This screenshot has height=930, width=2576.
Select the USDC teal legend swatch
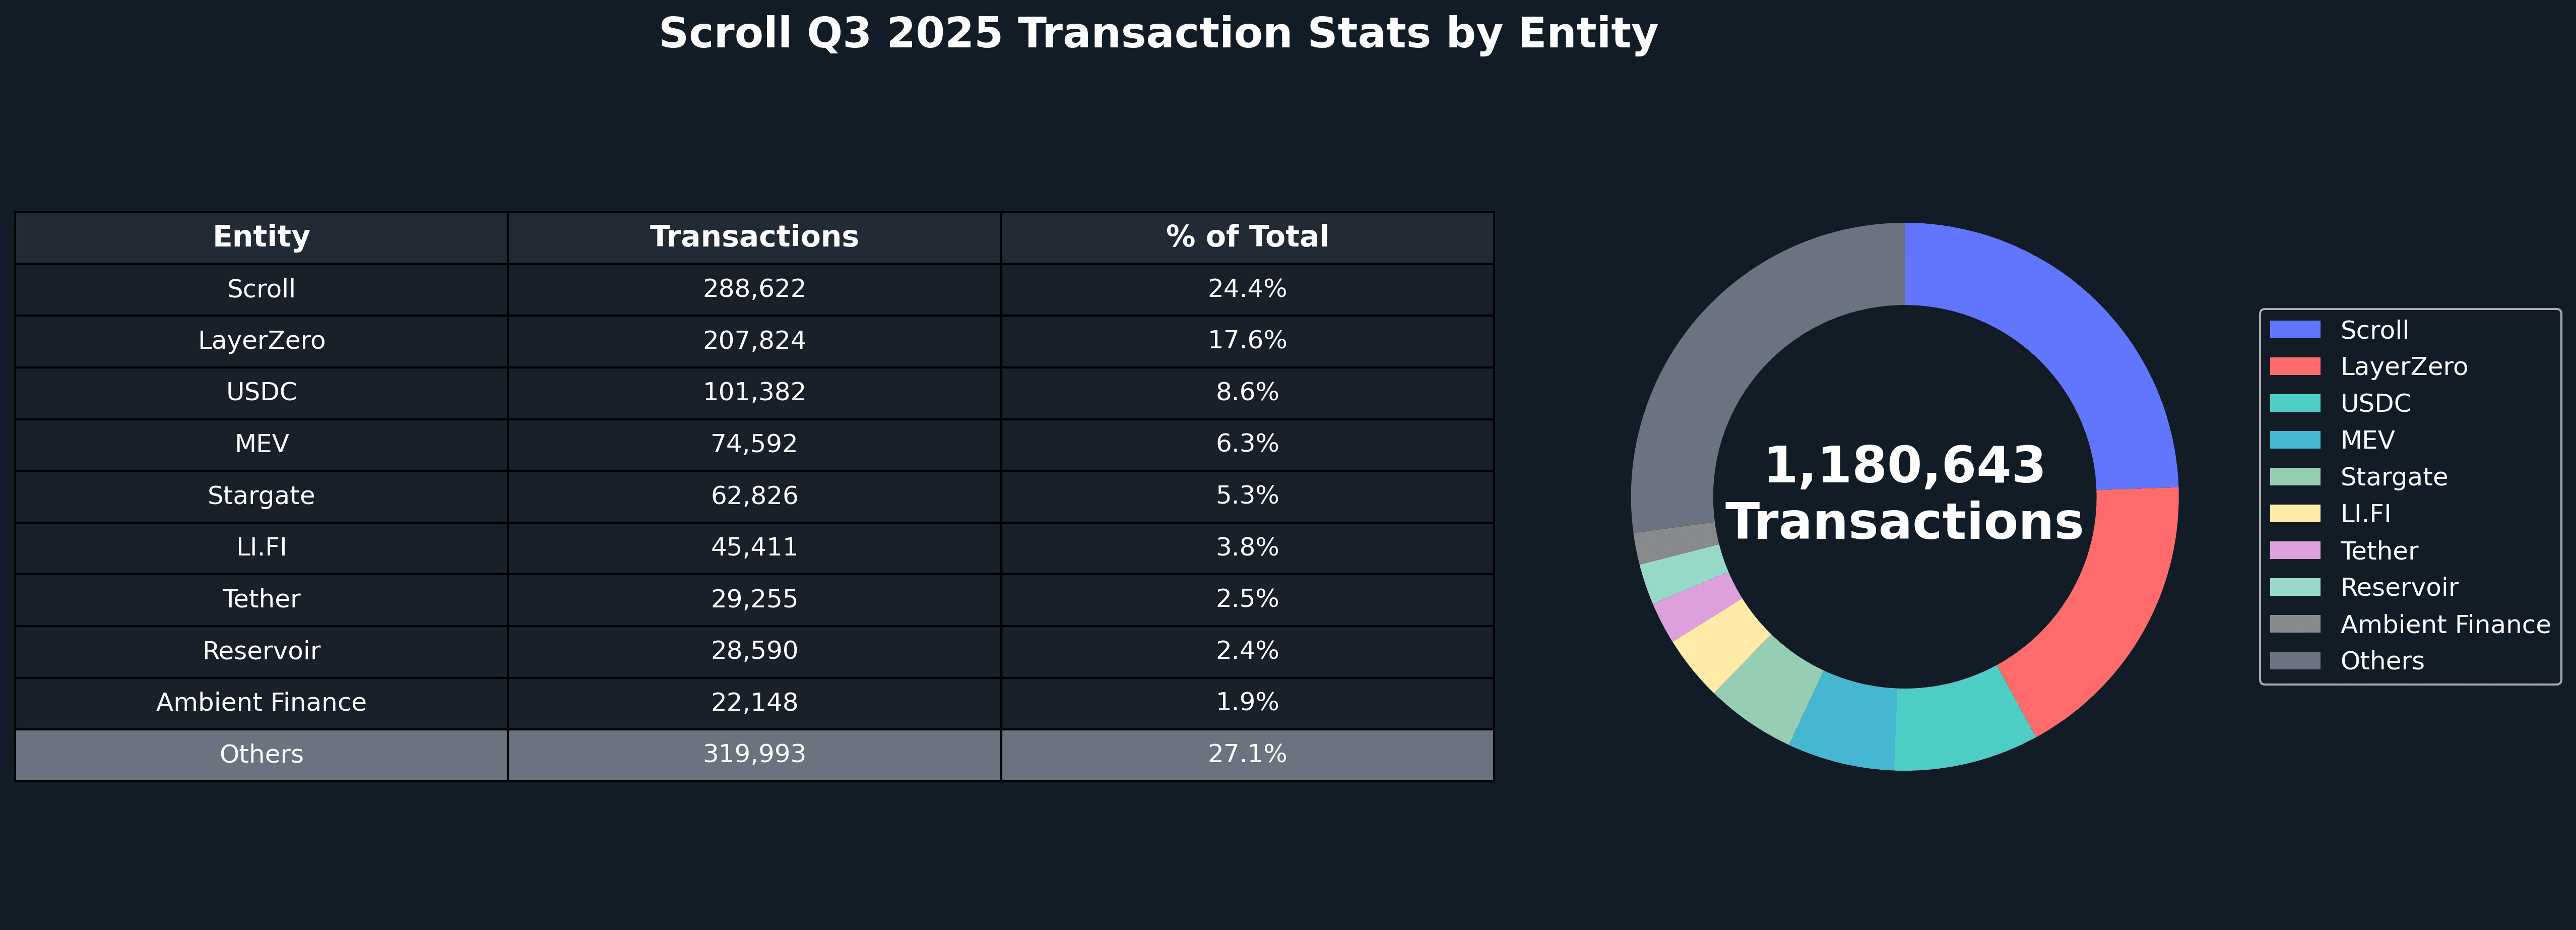pos(2294,403)
